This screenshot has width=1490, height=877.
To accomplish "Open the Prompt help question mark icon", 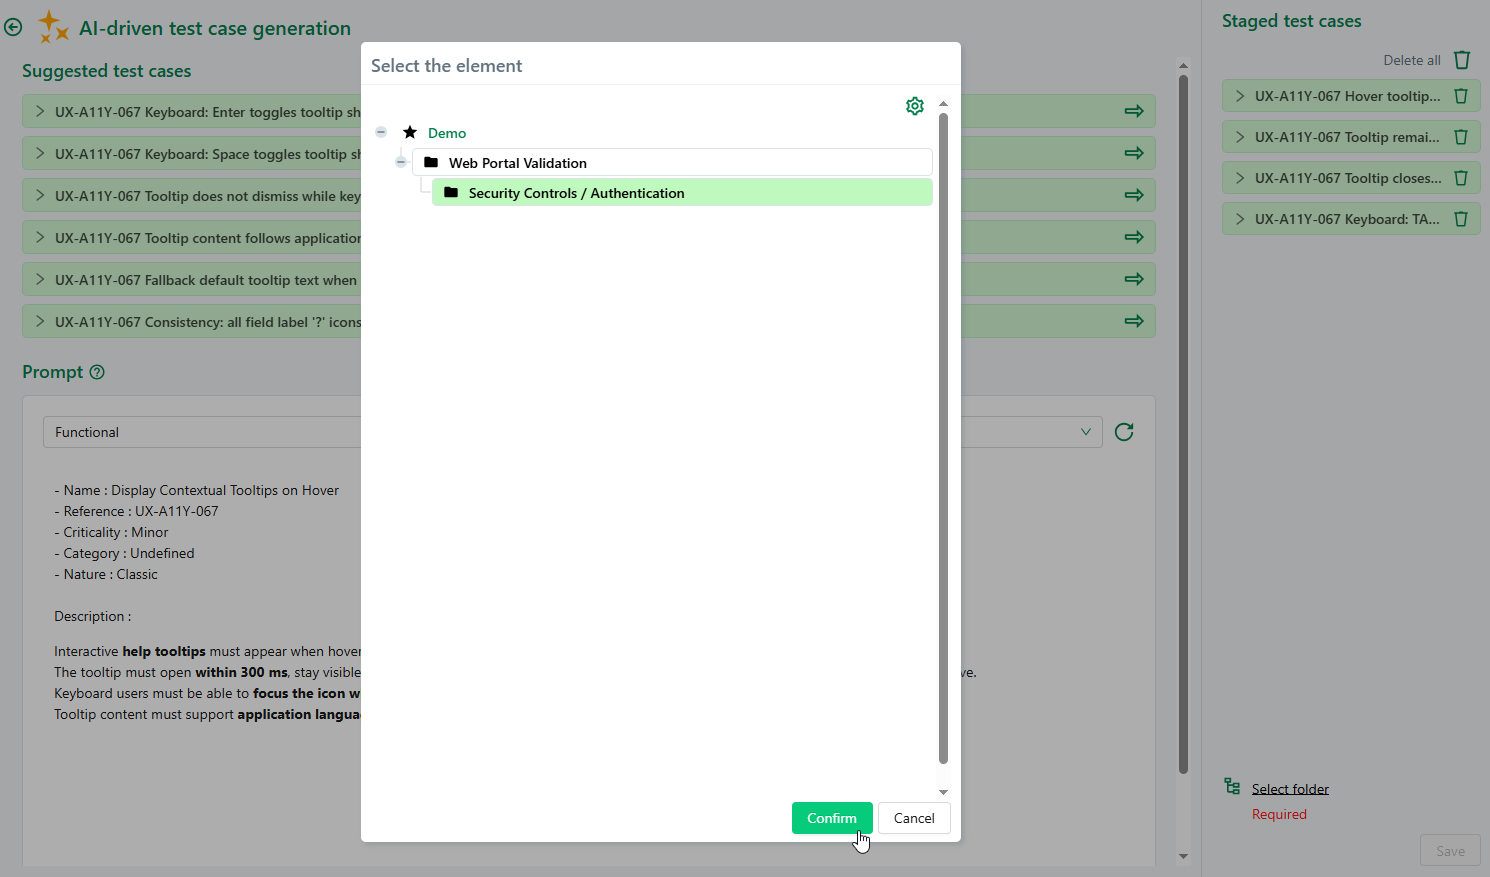I will 97,371.
